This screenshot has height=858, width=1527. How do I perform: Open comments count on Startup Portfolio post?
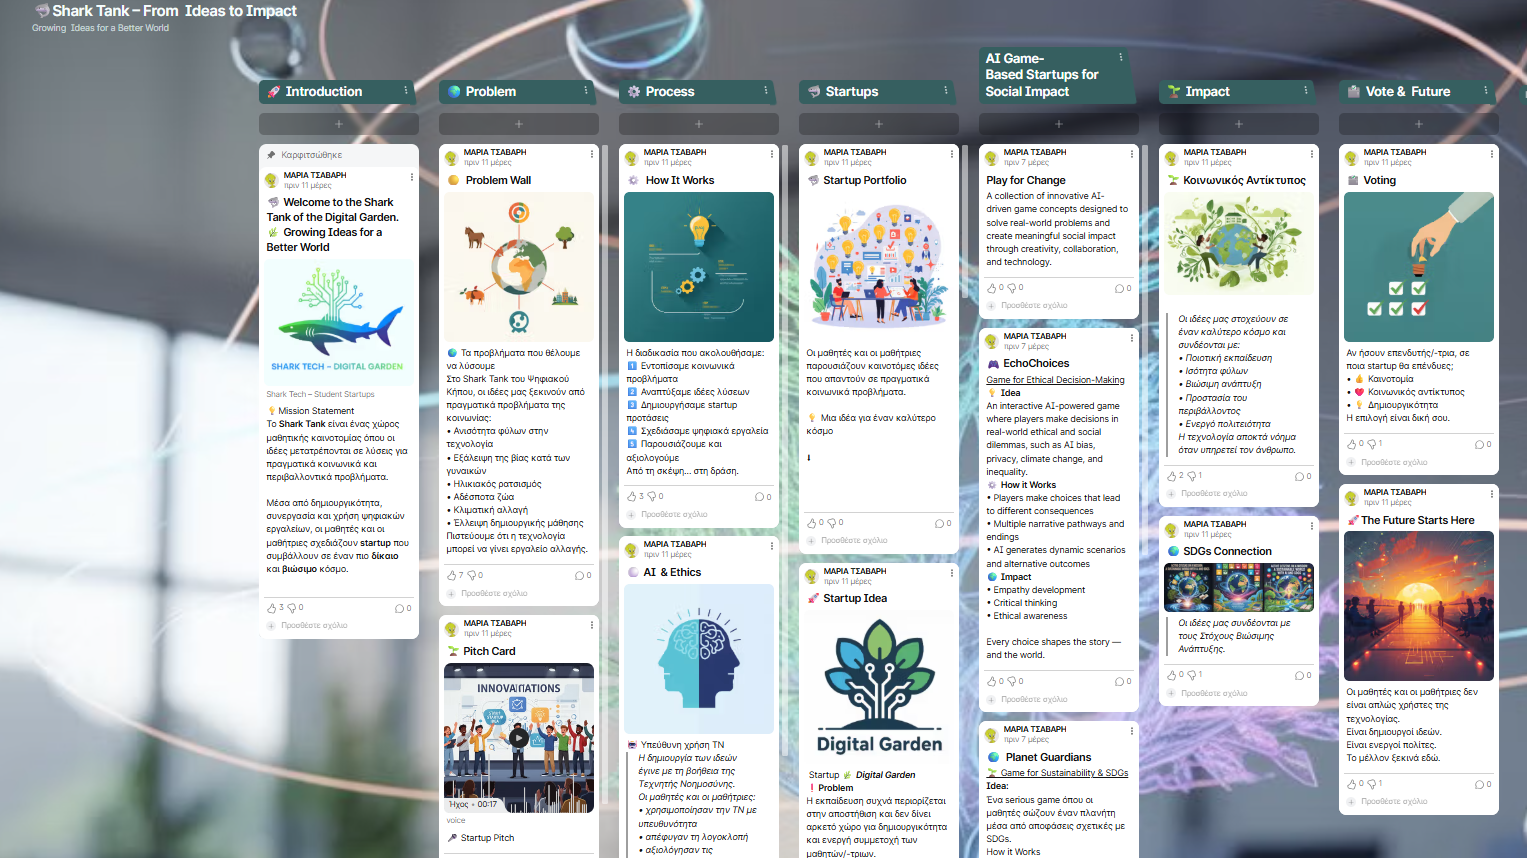[939, 523]
